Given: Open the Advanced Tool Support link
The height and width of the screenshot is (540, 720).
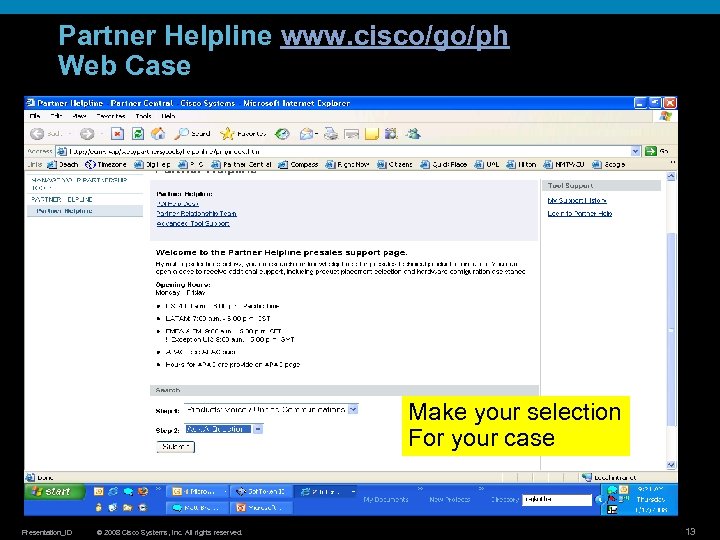Looking at the screenshot, I should [193, 224].
